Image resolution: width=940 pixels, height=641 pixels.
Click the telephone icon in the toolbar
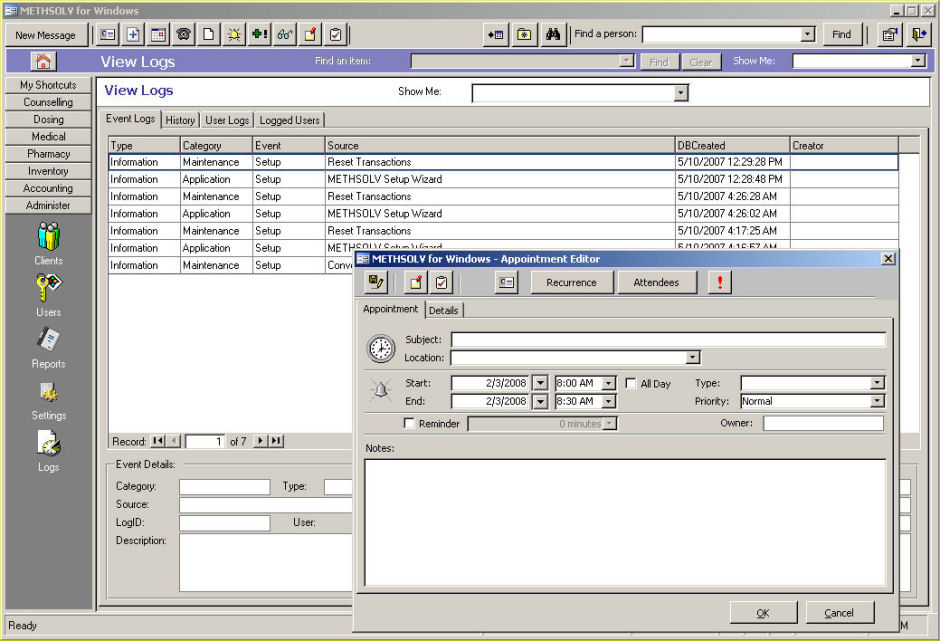[x=183, y=35]
